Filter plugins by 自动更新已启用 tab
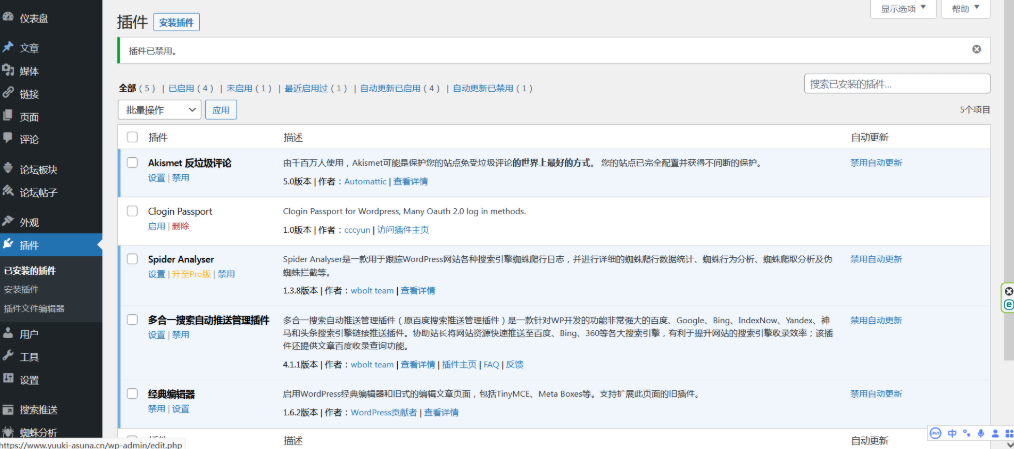1014x449 pixels. click(390, 88)
